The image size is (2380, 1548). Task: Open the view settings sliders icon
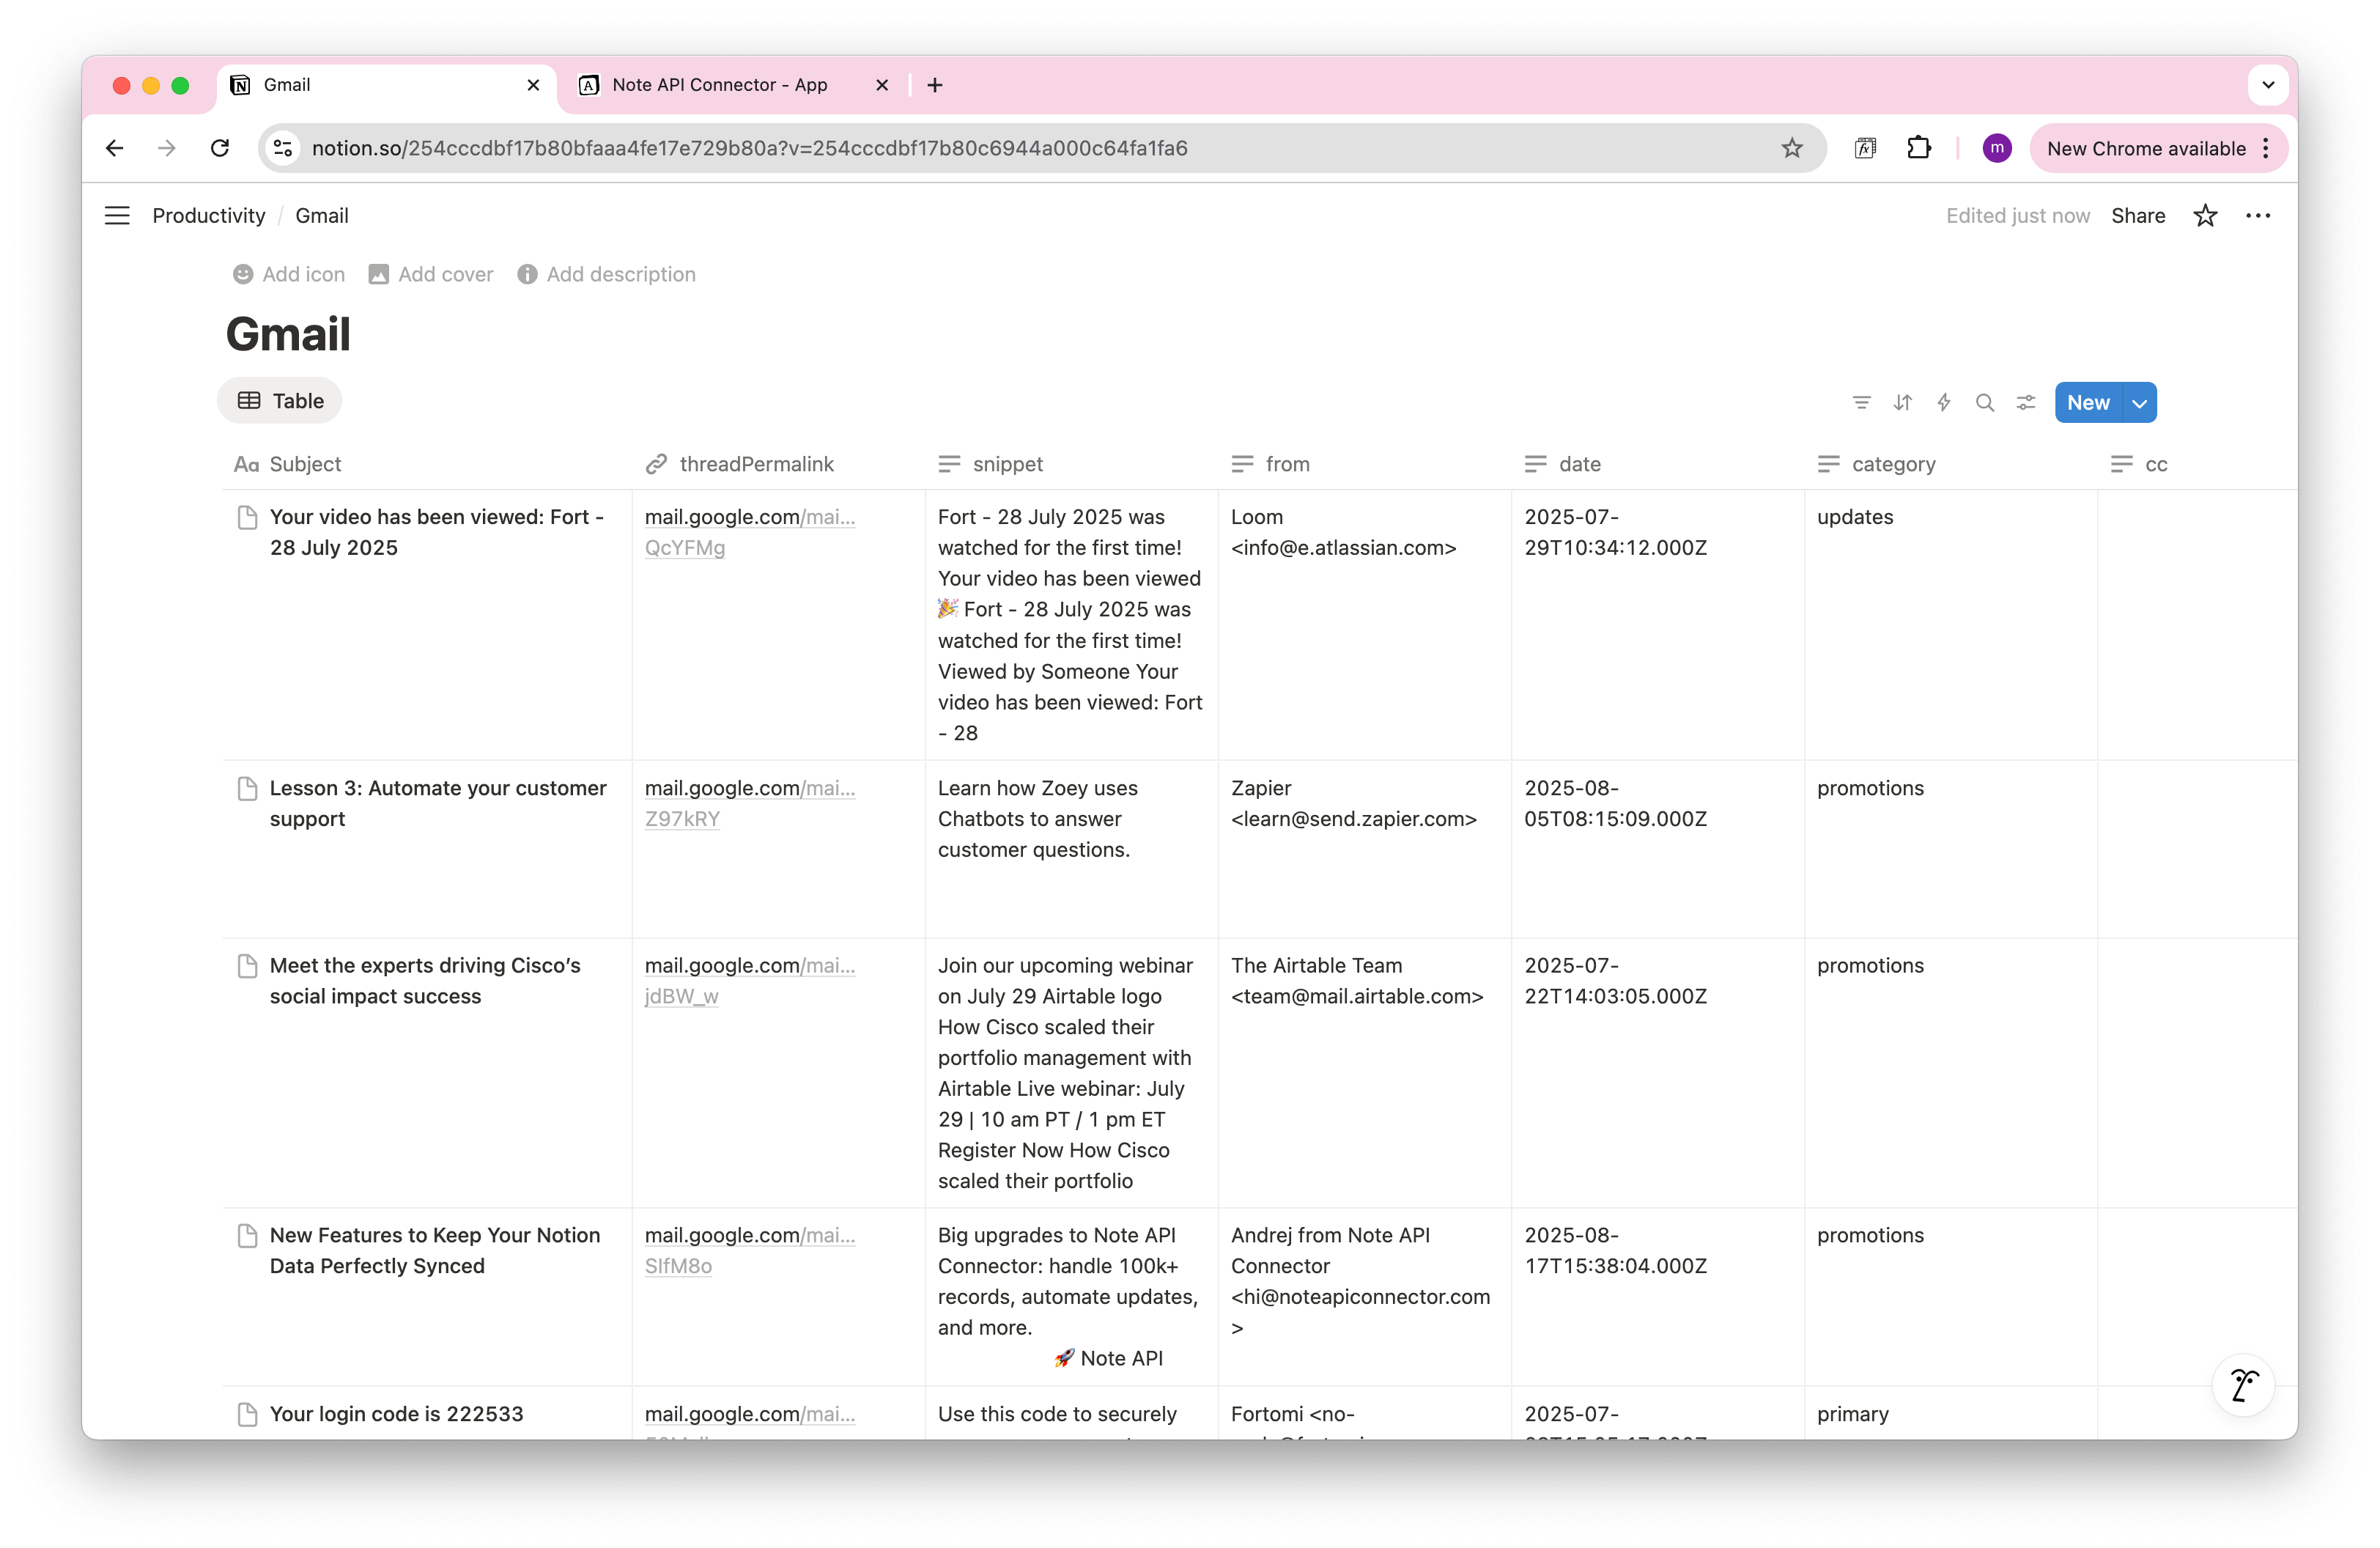[x=2025, y=402]
